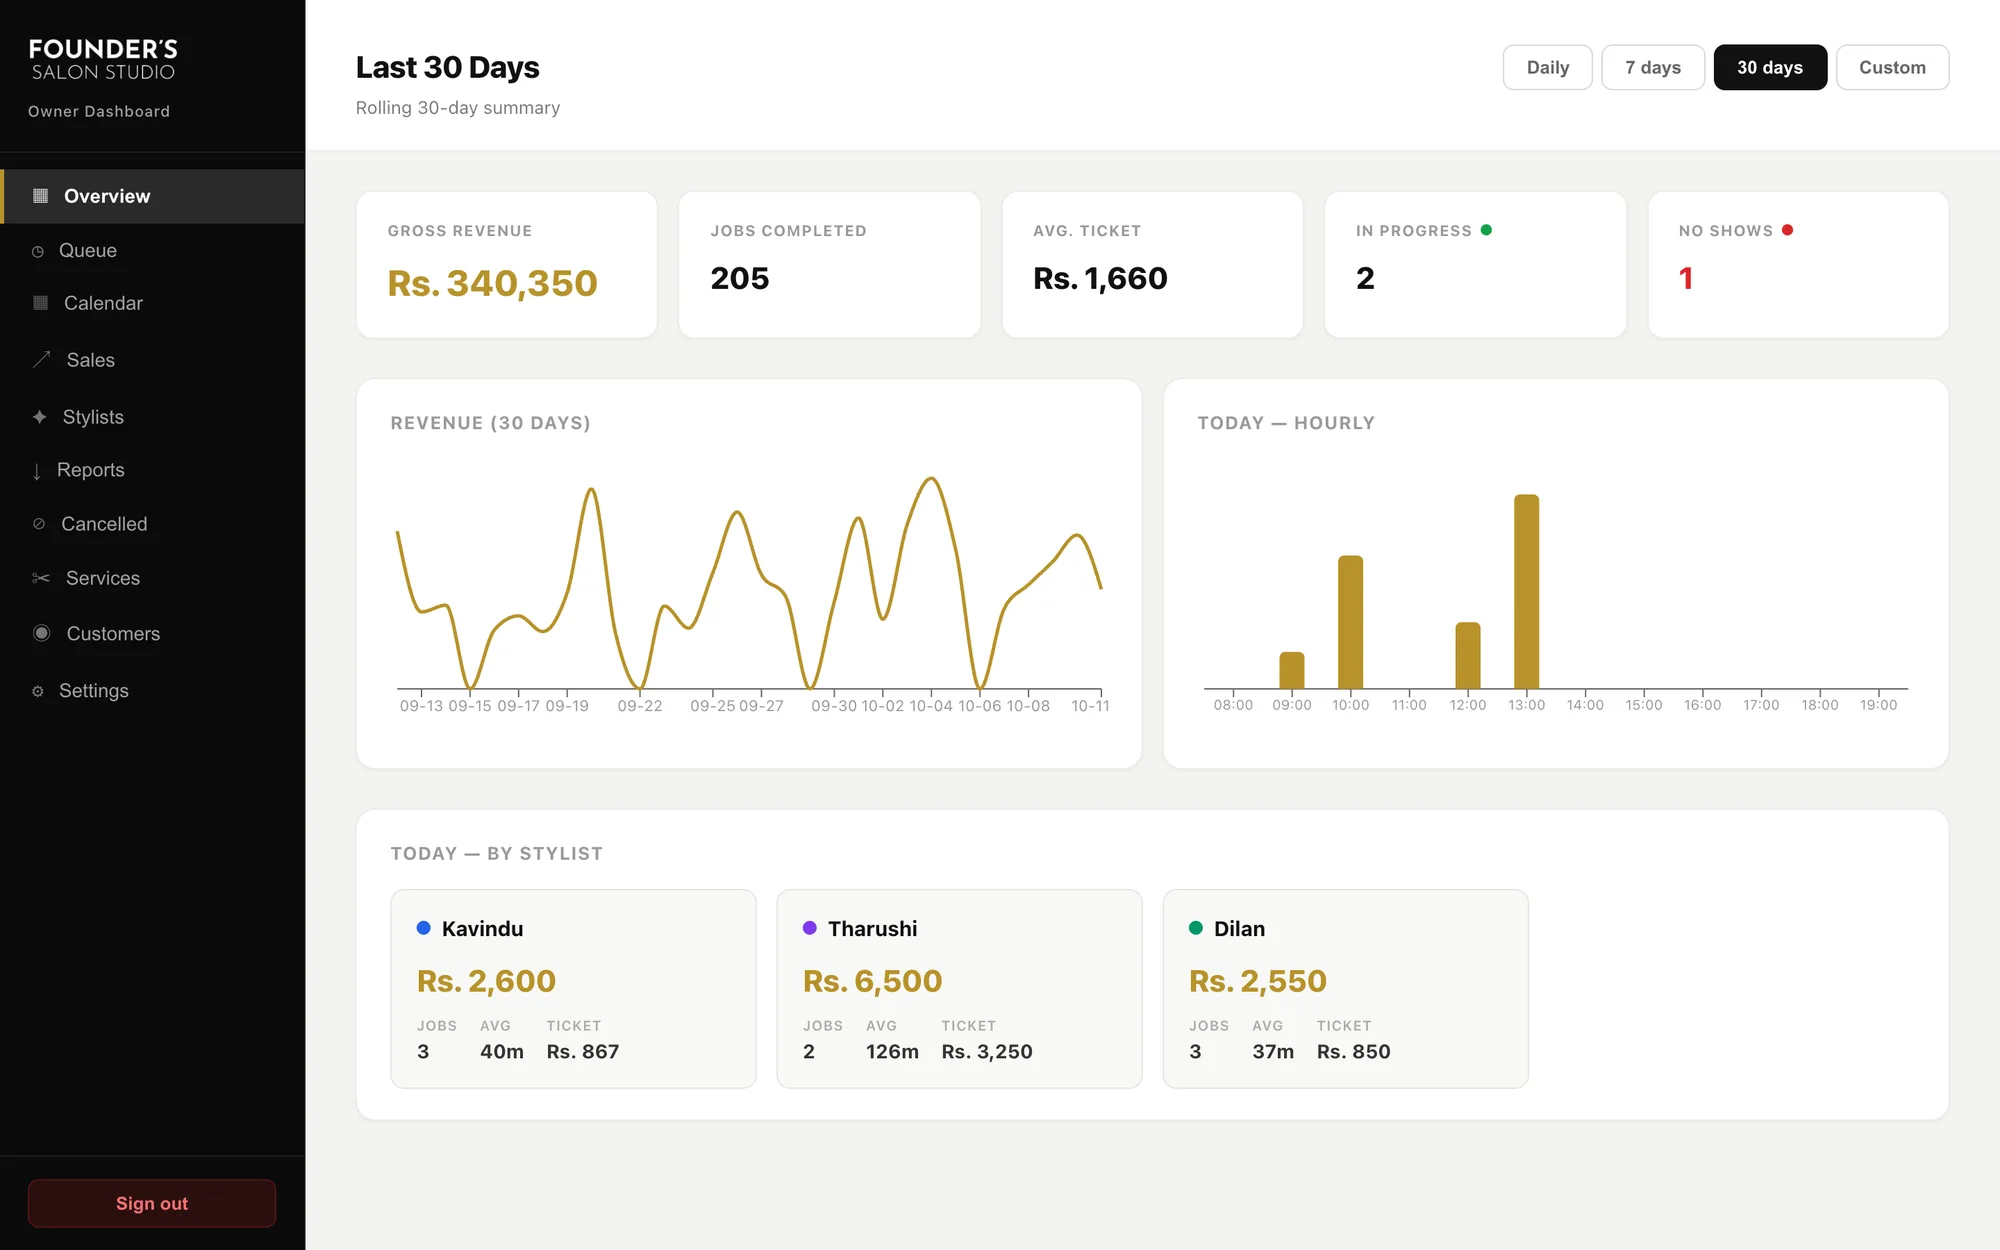Viewport: 2000px width, 1250px height.
Task: Open Kavindu's stylist card
Action: pos(573,989)
